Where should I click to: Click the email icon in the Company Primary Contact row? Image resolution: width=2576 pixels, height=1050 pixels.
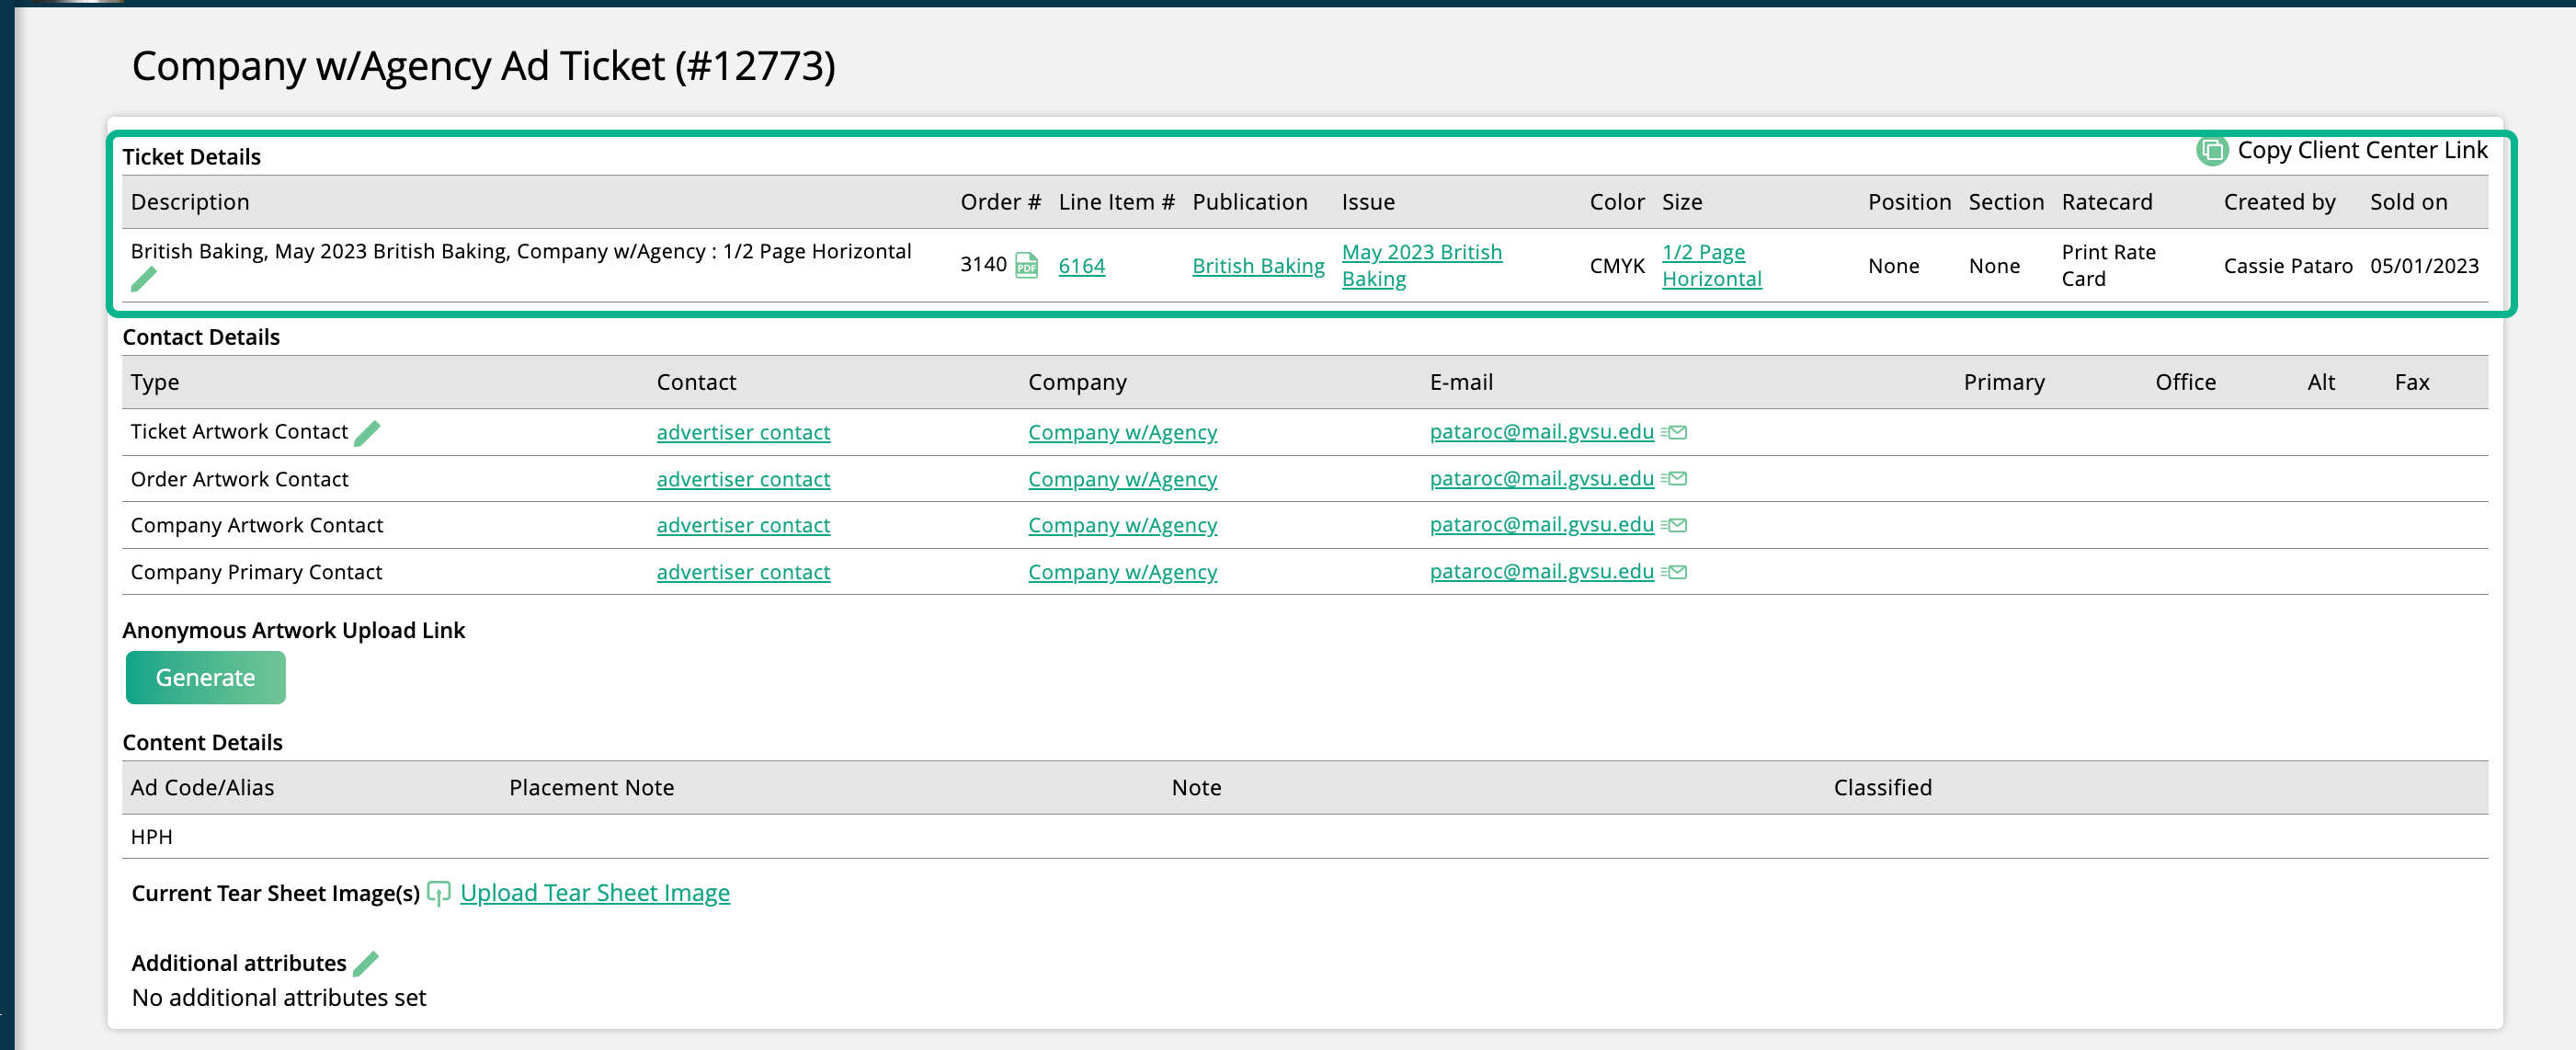pyautogui.click(x=1678, y=572)
